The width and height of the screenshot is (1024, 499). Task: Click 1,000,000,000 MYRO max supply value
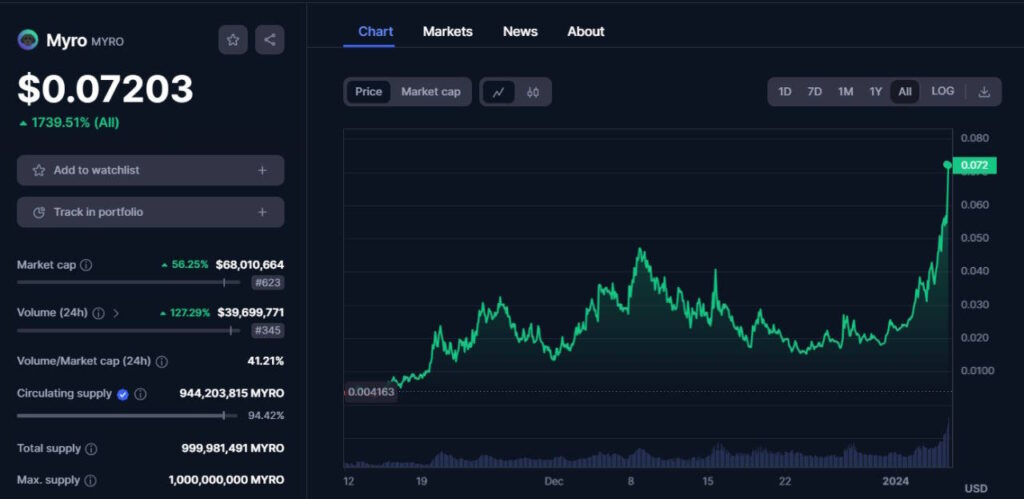point(226,480)
